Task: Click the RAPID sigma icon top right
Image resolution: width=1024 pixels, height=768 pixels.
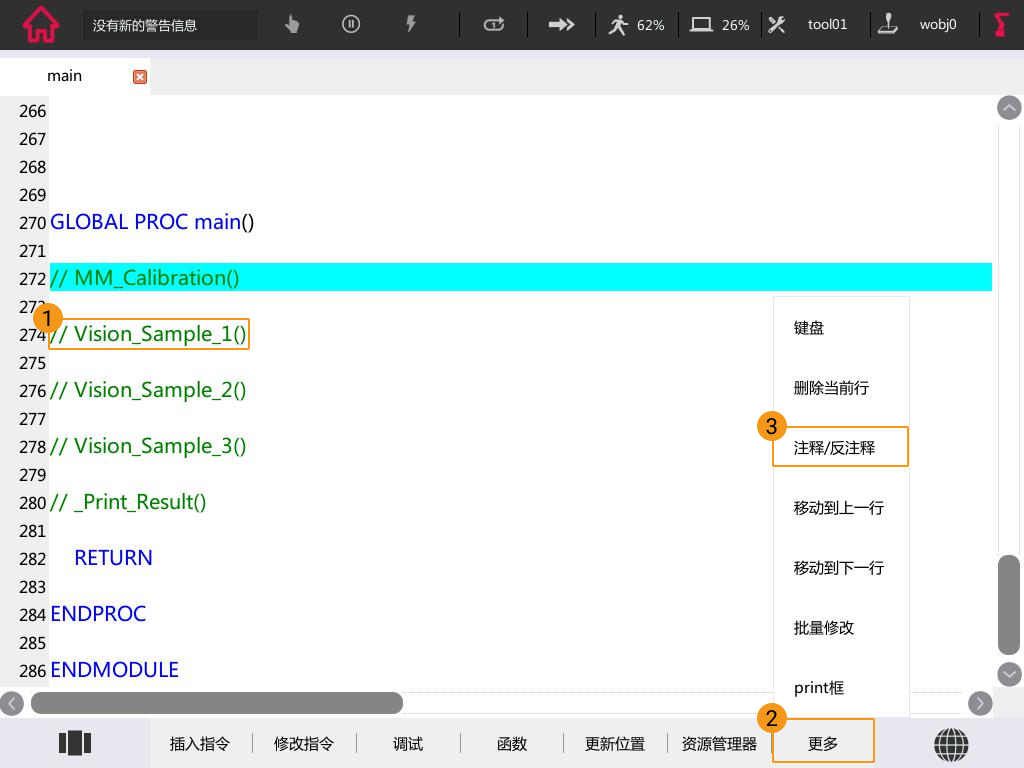Action: [1000, 24]
